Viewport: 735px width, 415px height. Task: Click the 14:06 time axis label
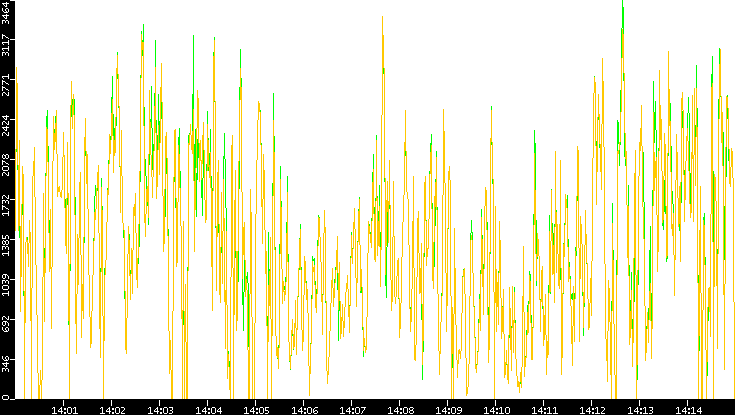click(304, 410)
